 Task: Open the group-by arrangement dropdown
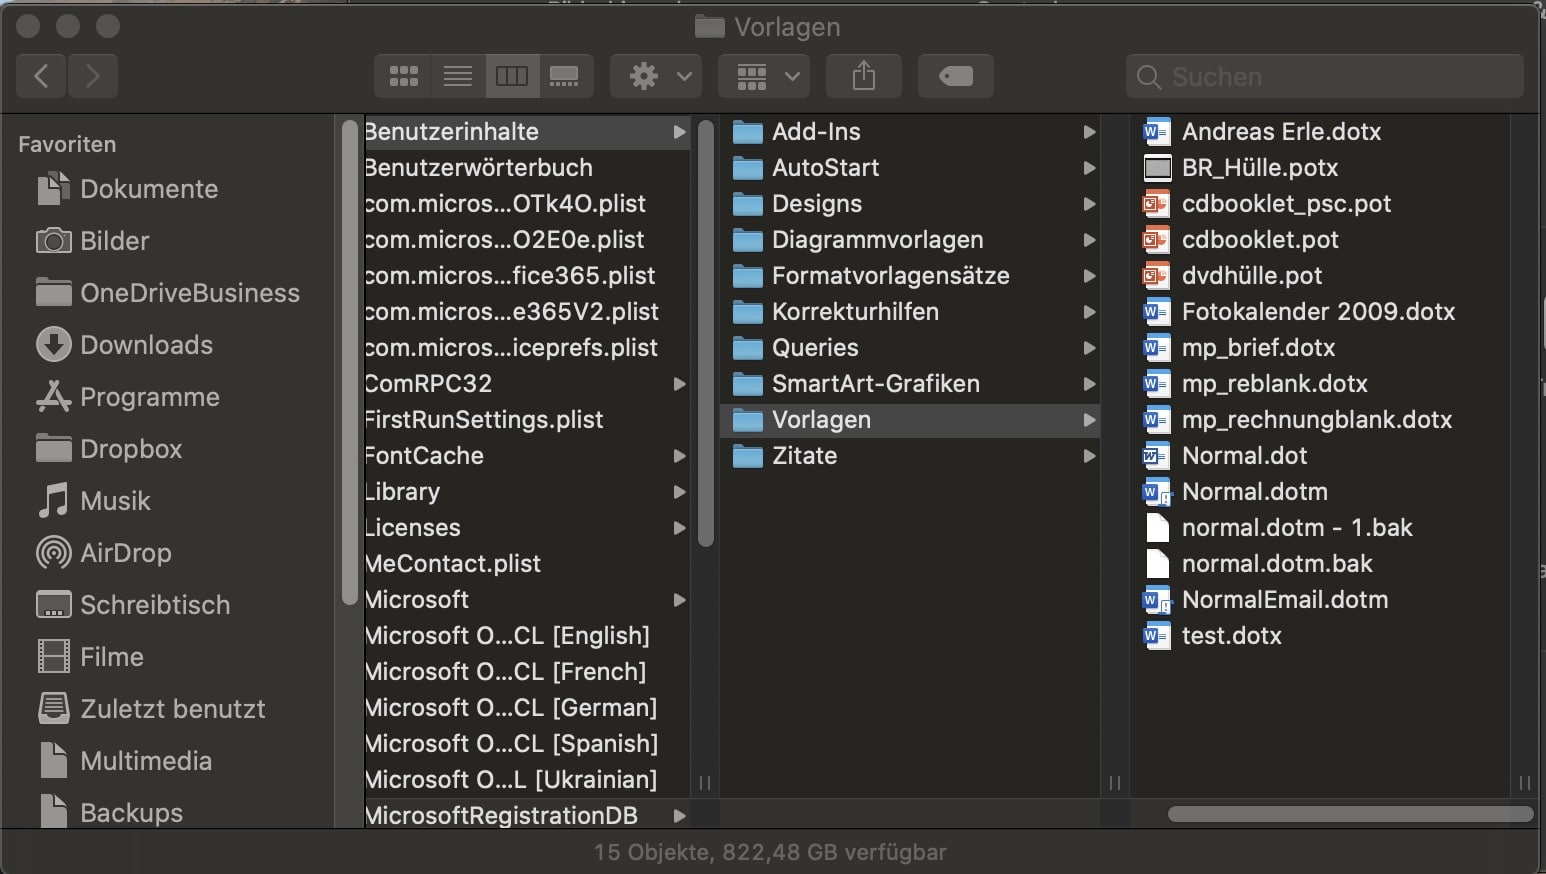pos(767,76)
